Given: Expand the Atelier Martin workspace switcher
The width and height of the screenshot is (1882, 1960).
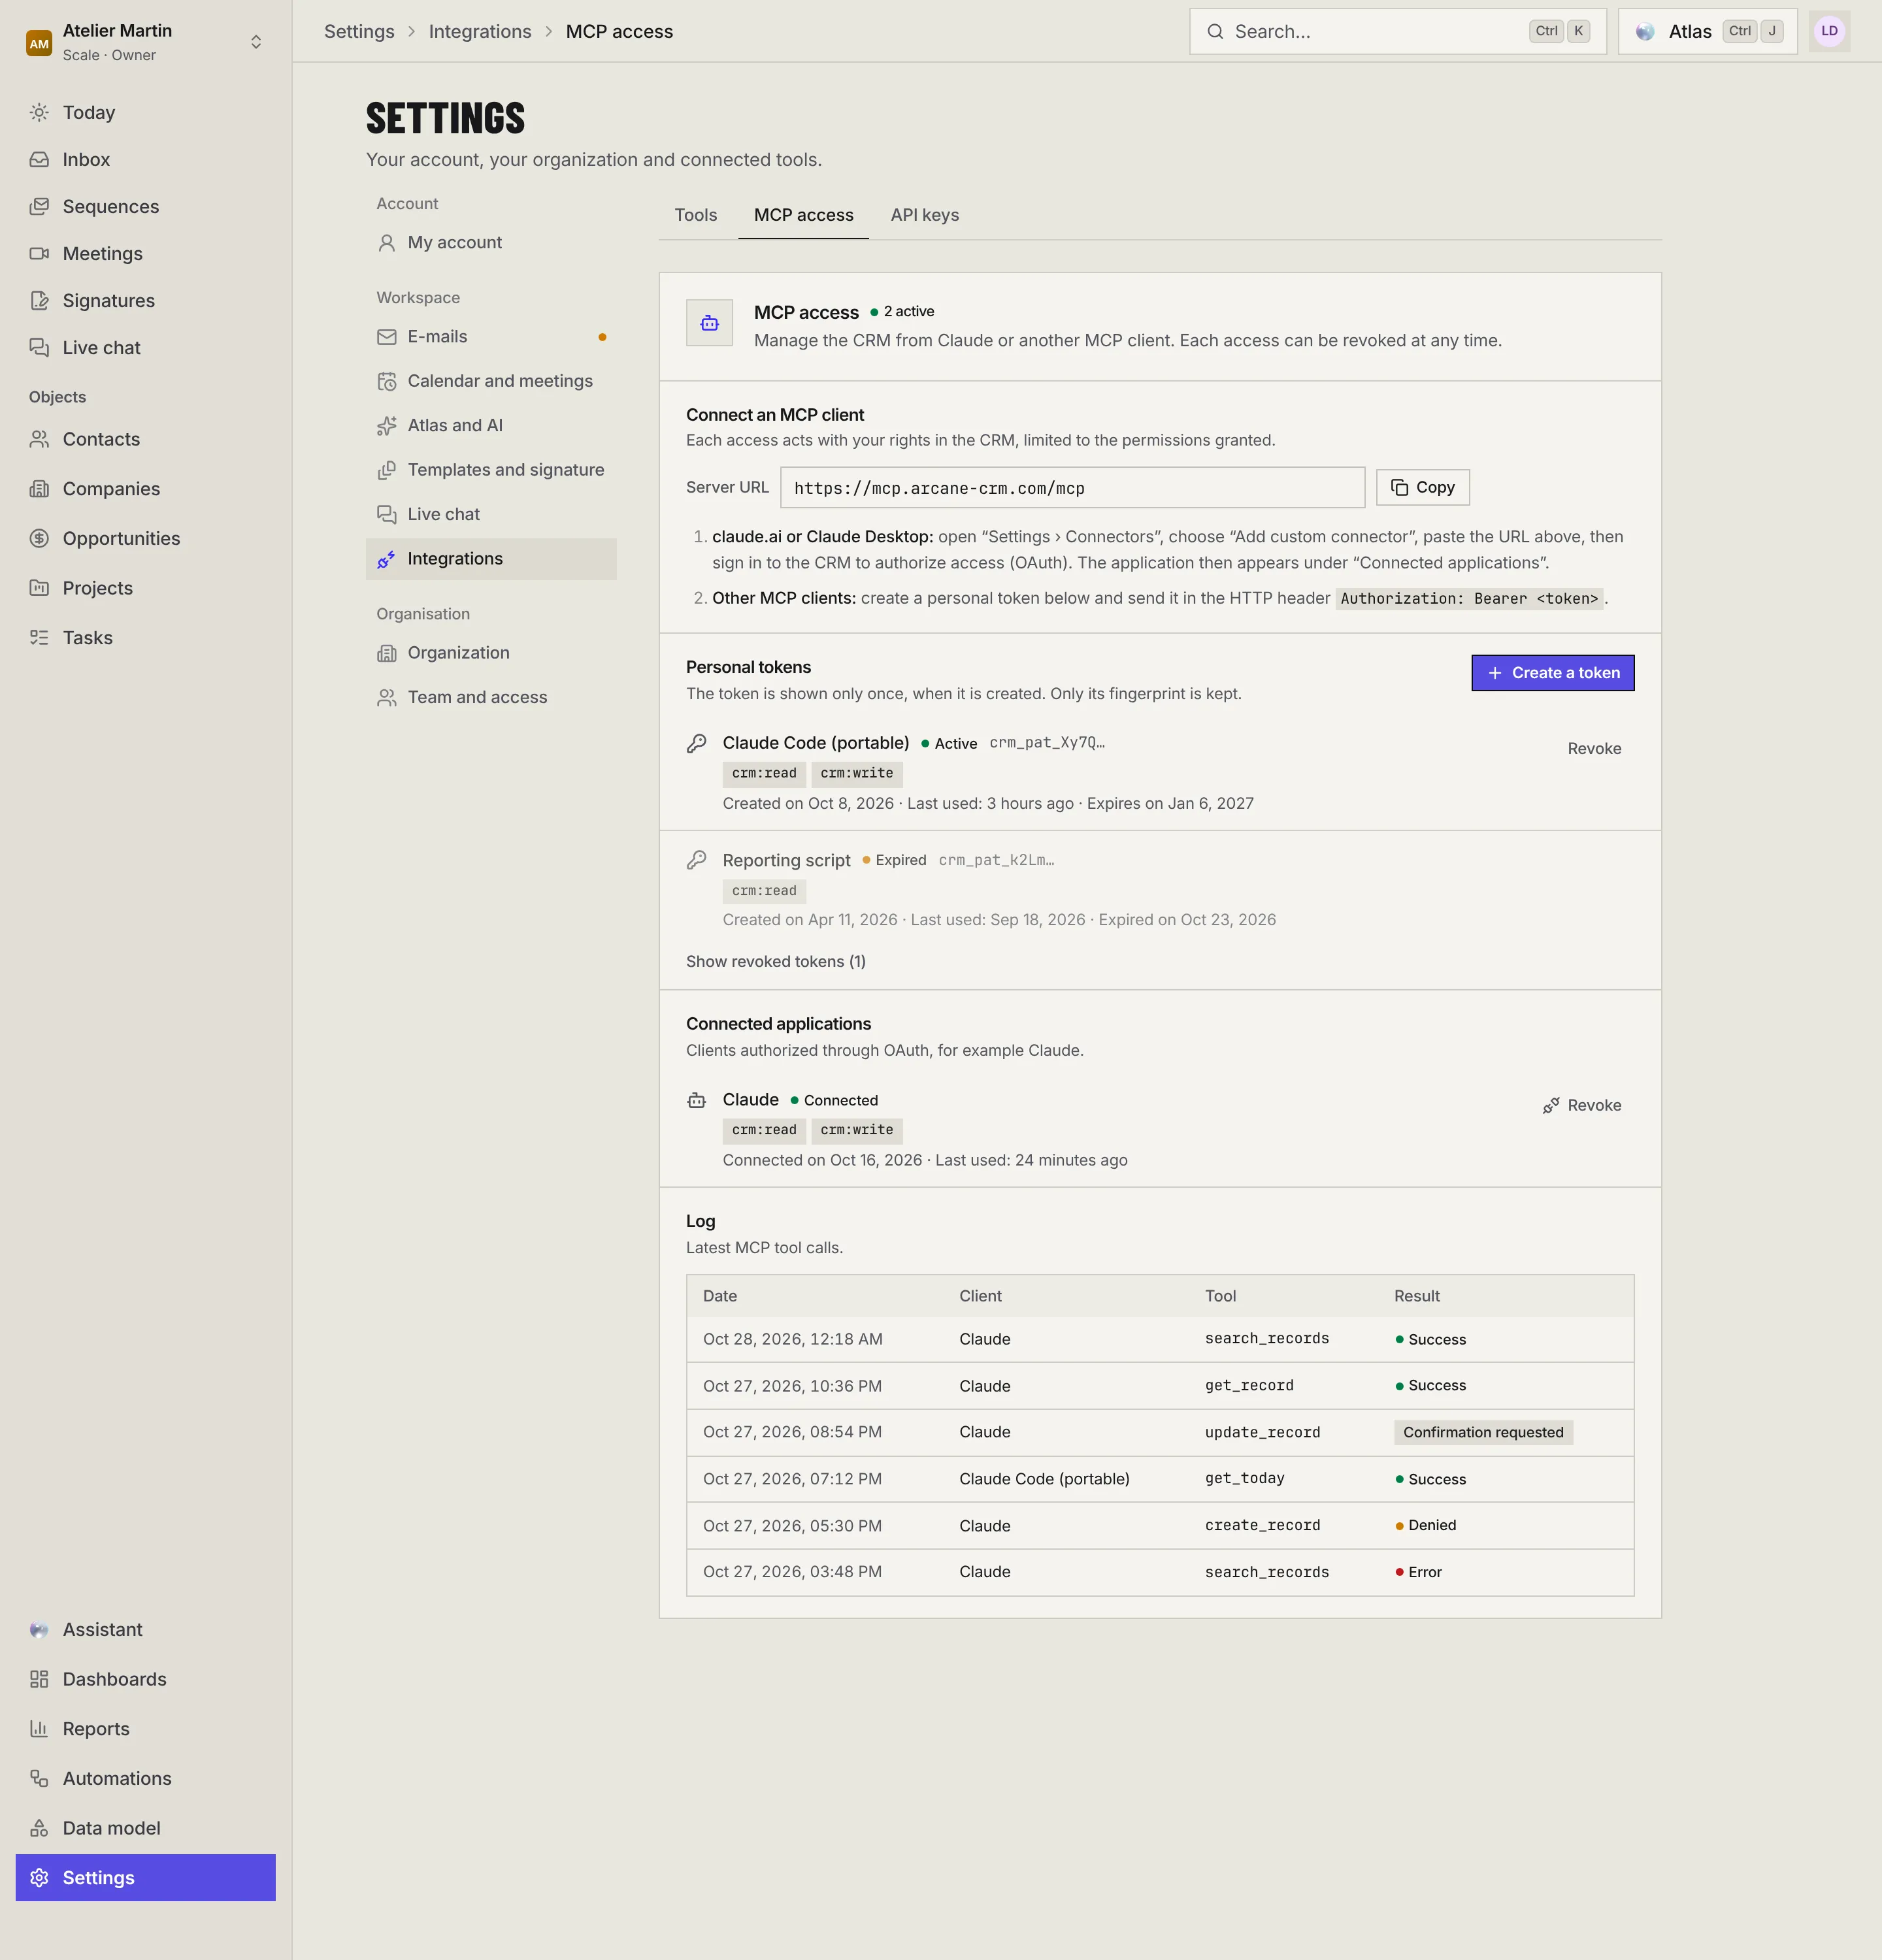Looking at the screenshot, I should (x=146, y=42).
